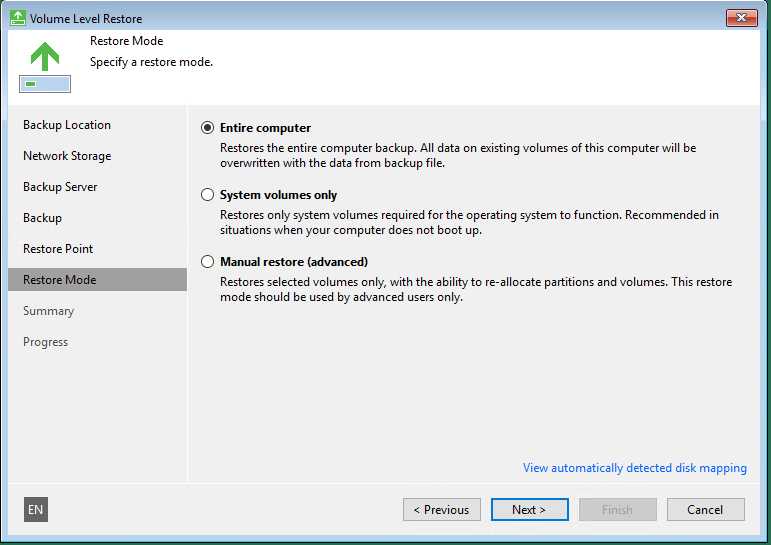Go to the Network Storage step
Image resolution: width=771 pixels, height=545 pixels.
67,156
